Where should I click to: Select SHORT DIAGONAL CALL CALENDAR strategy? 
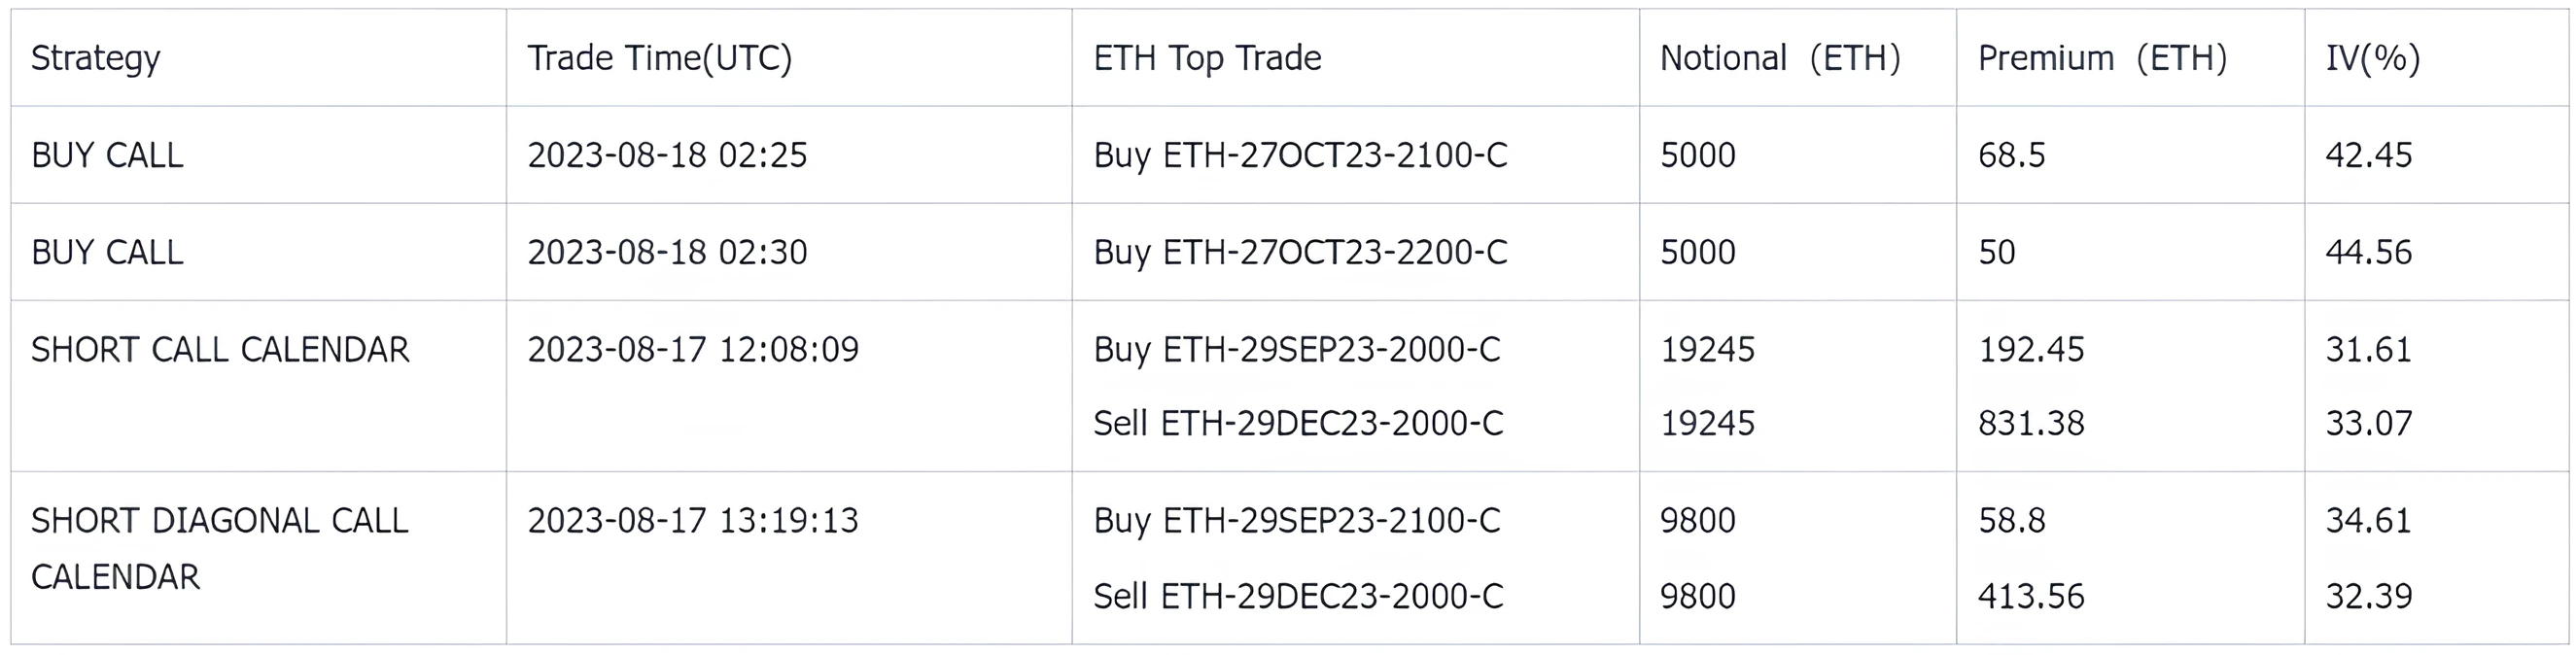pyautogui.click(x=220, y=548)
